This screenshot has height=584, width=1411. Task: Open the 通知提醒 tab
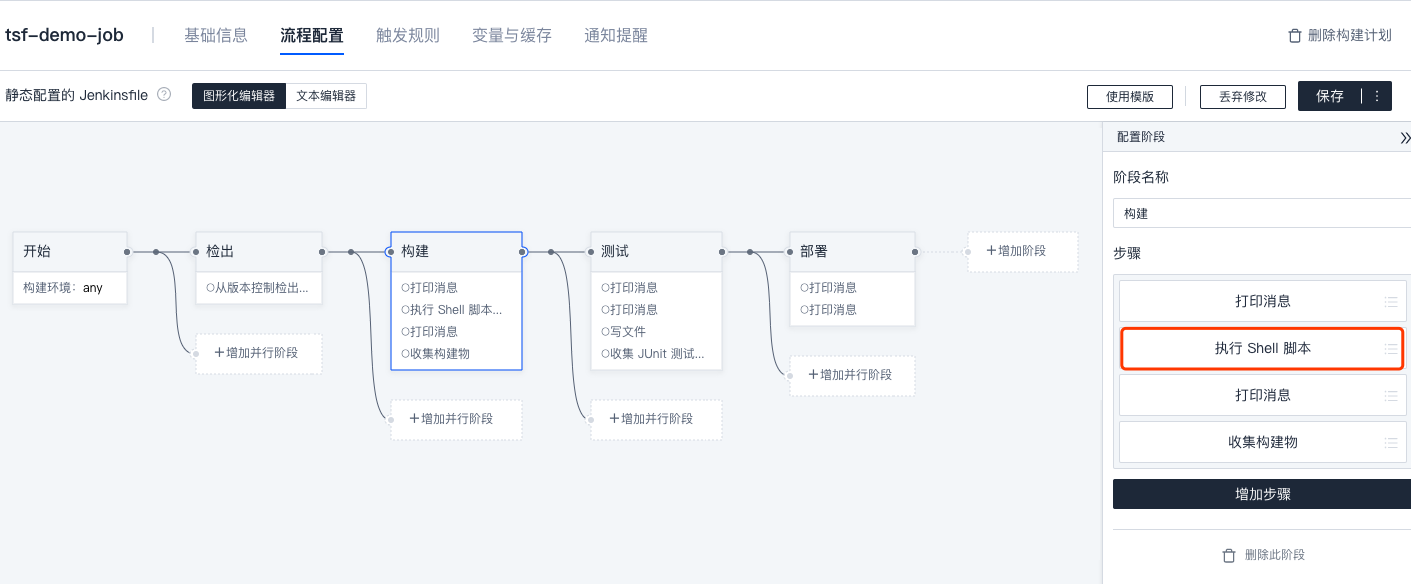click(x=615, y=34)
